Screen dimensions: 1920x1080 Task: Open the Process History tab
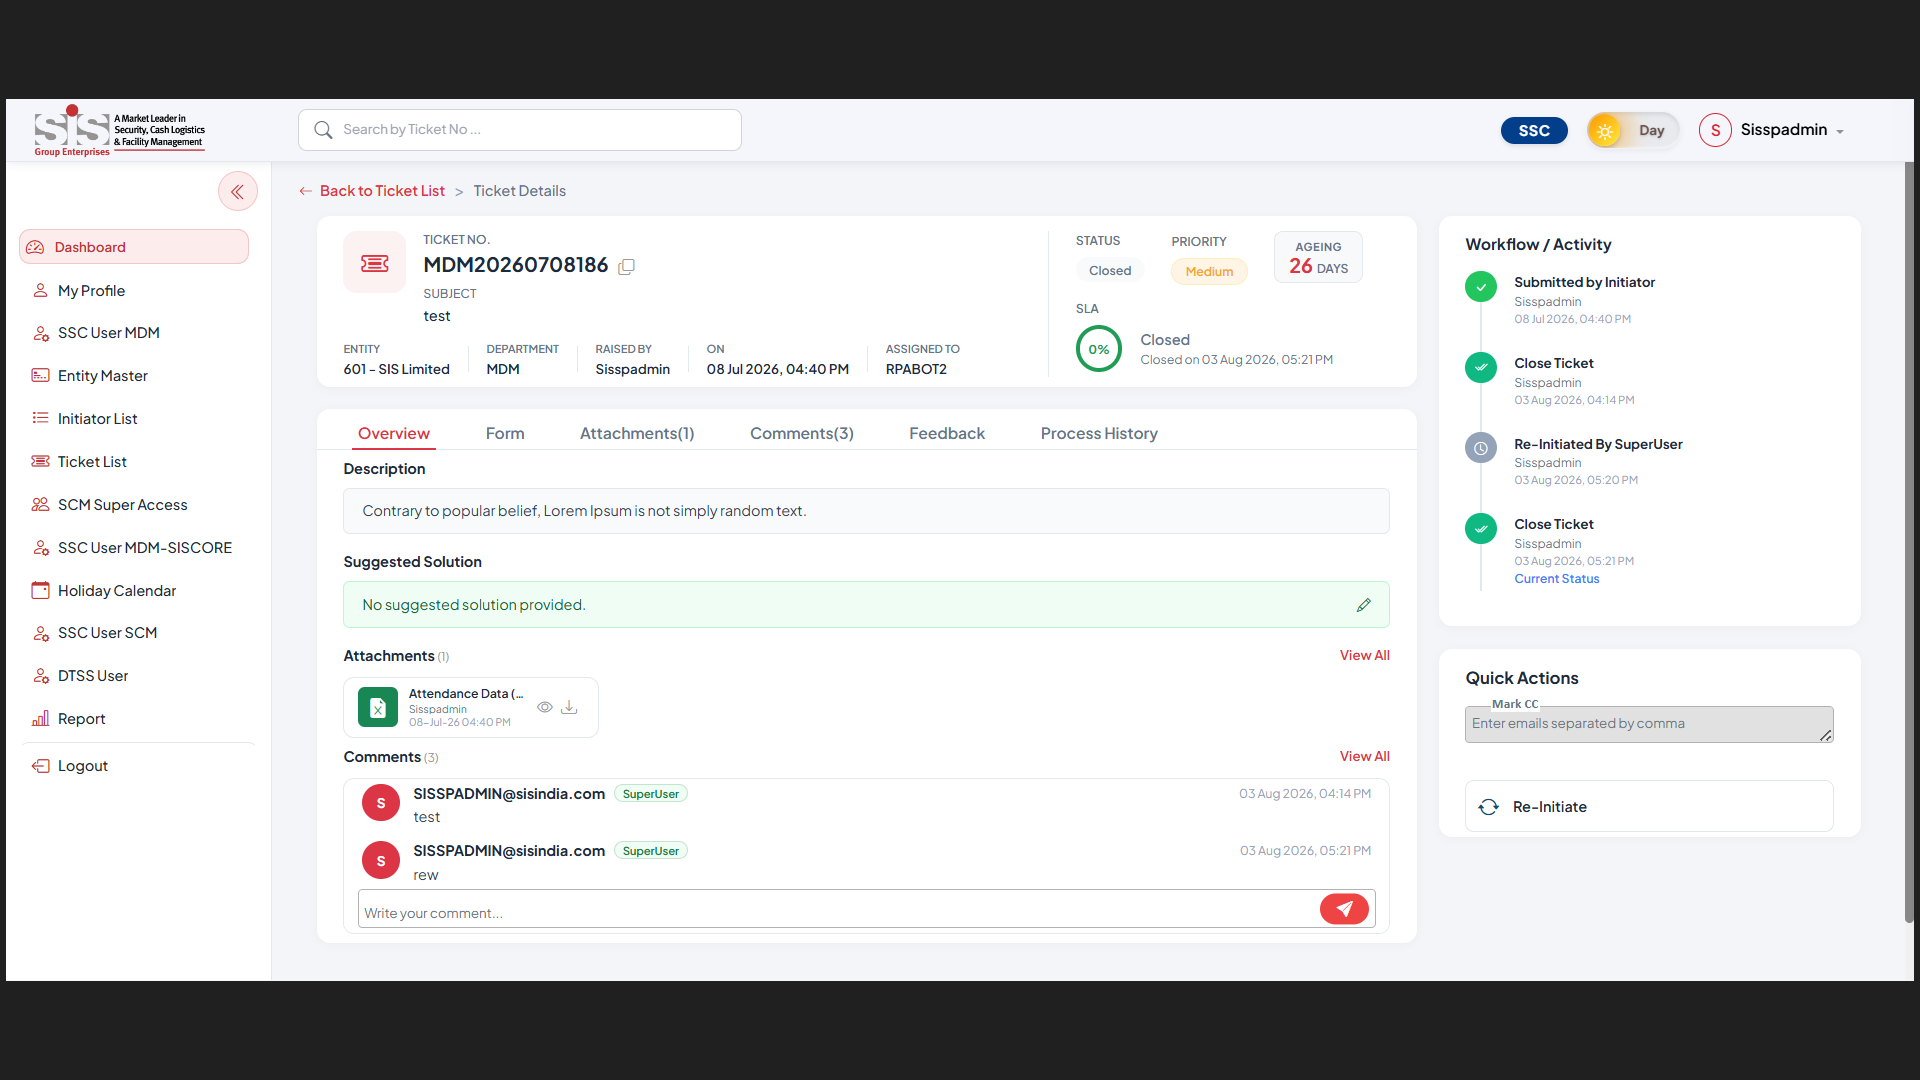[x=1099, y=434]
